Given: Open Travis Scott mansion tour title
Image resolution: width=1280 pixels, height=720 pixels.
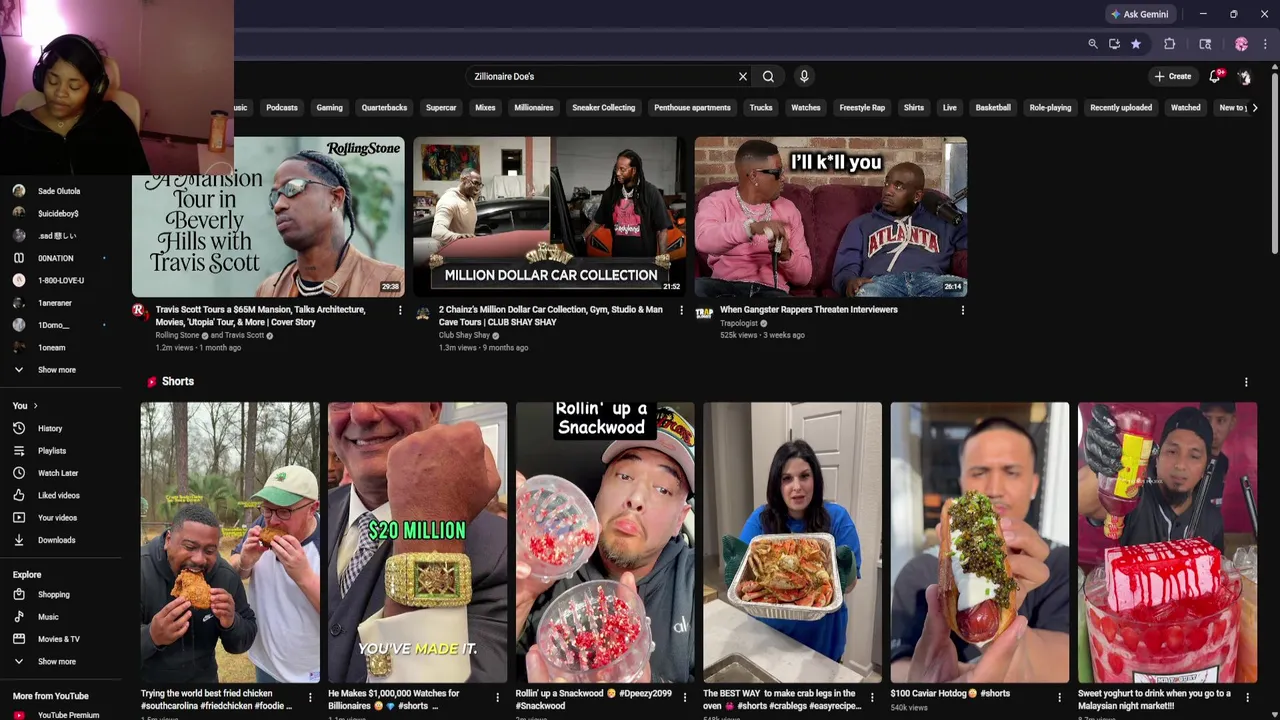Looking at the screenshot, I should [260, 316].
